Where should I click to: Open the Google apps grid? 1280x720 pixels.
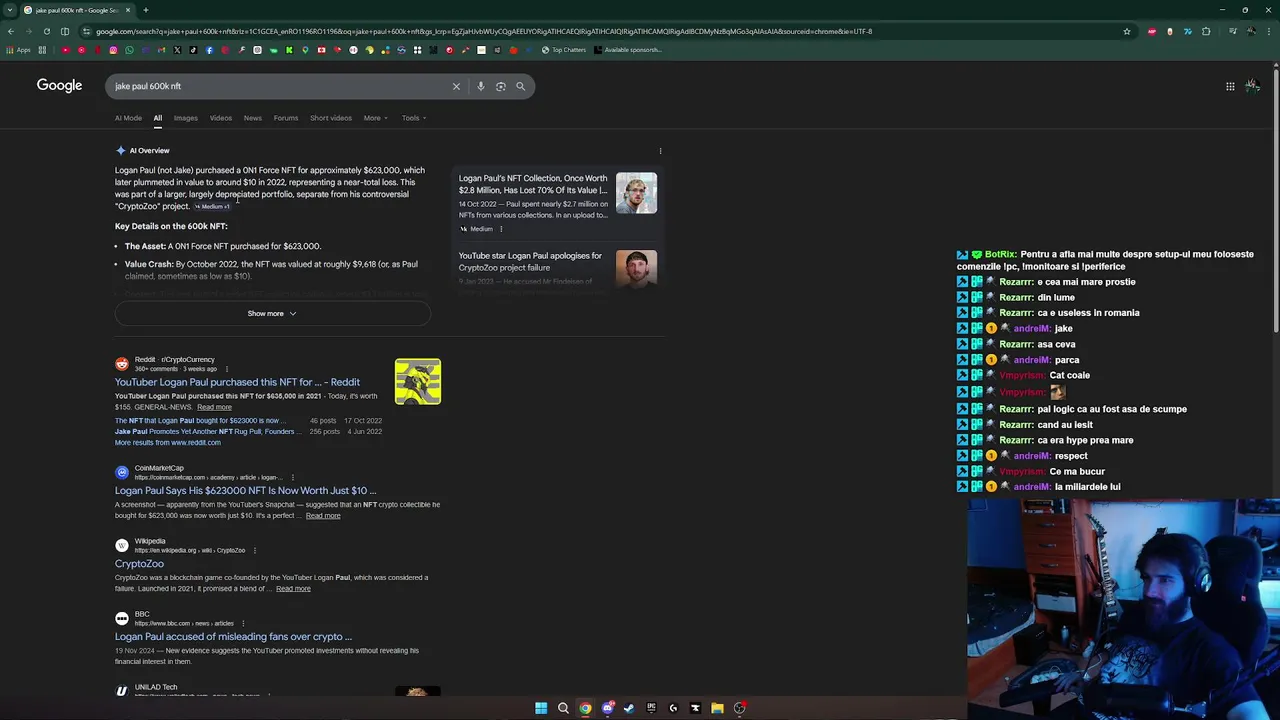coord(1230,86)
